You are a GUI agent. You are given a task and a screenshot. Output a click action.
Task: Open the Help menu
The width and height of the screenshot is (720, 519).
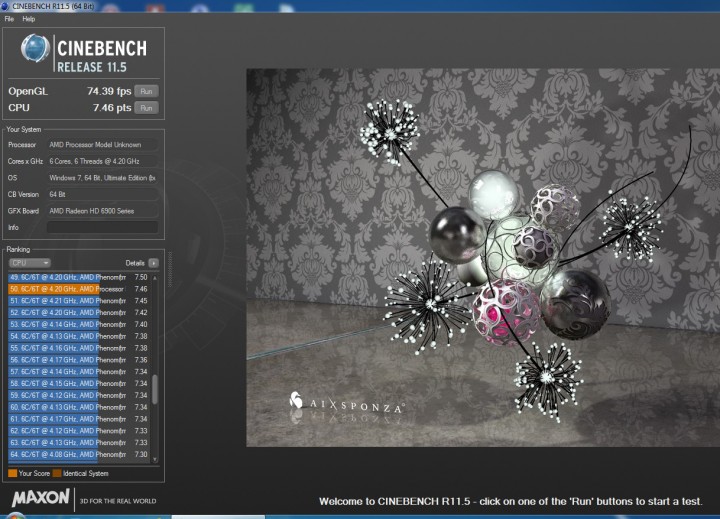[x=28, y=19]
